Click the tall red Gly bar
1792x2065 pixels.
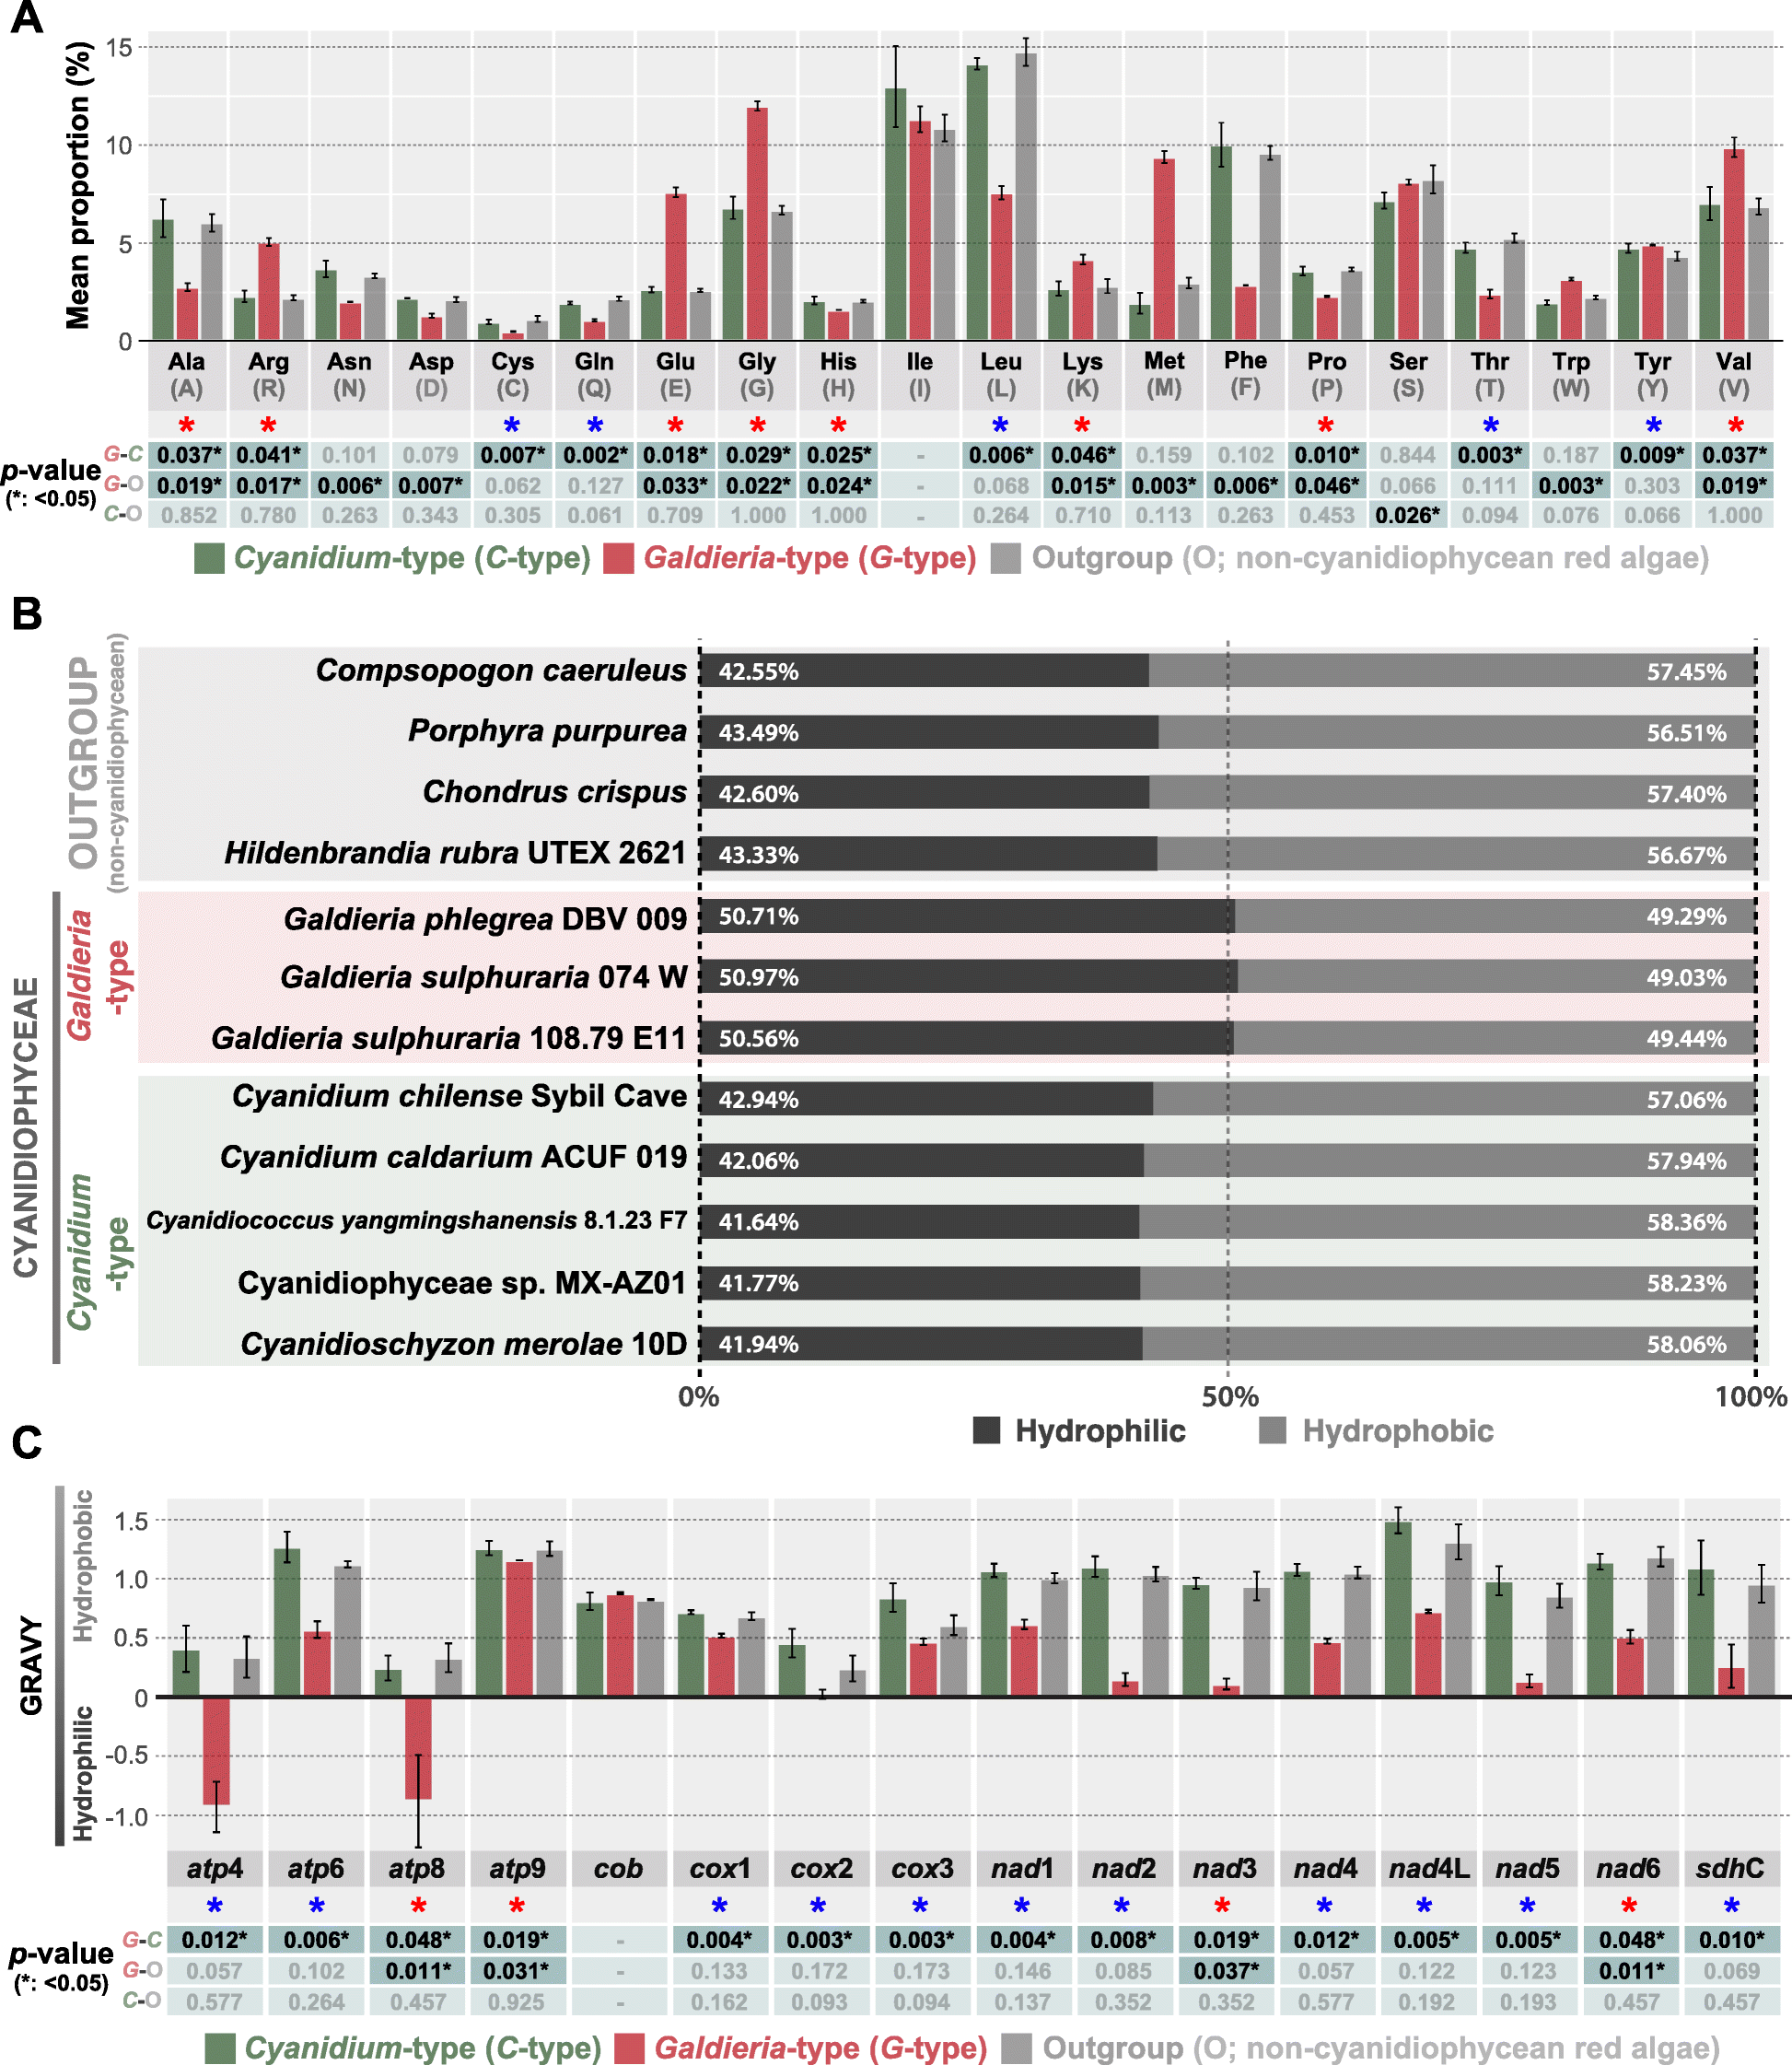[x=757, y=223]
